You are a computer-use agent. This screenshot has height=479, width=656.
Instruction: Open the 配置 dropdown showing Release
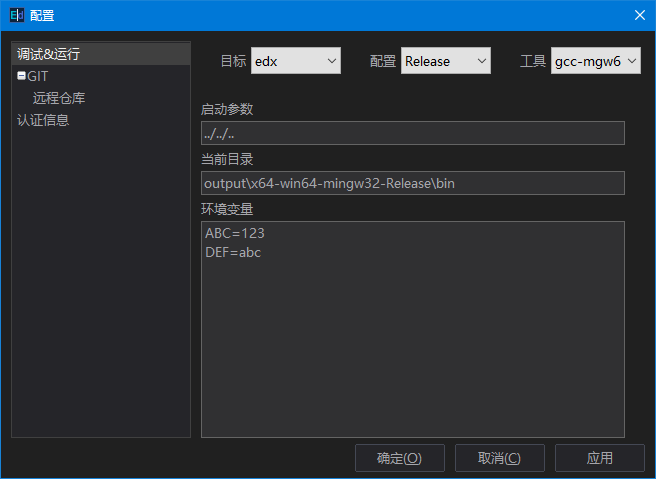[446, 61]
